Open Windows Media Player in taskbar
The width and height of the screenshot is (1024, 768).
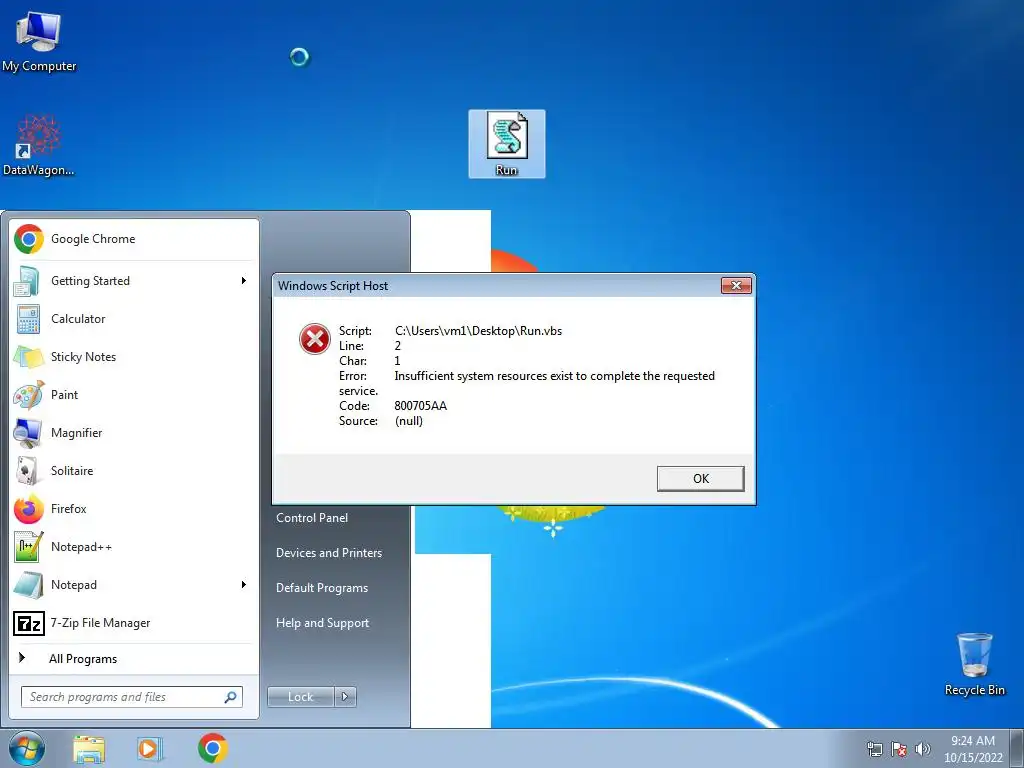[150, 748]
